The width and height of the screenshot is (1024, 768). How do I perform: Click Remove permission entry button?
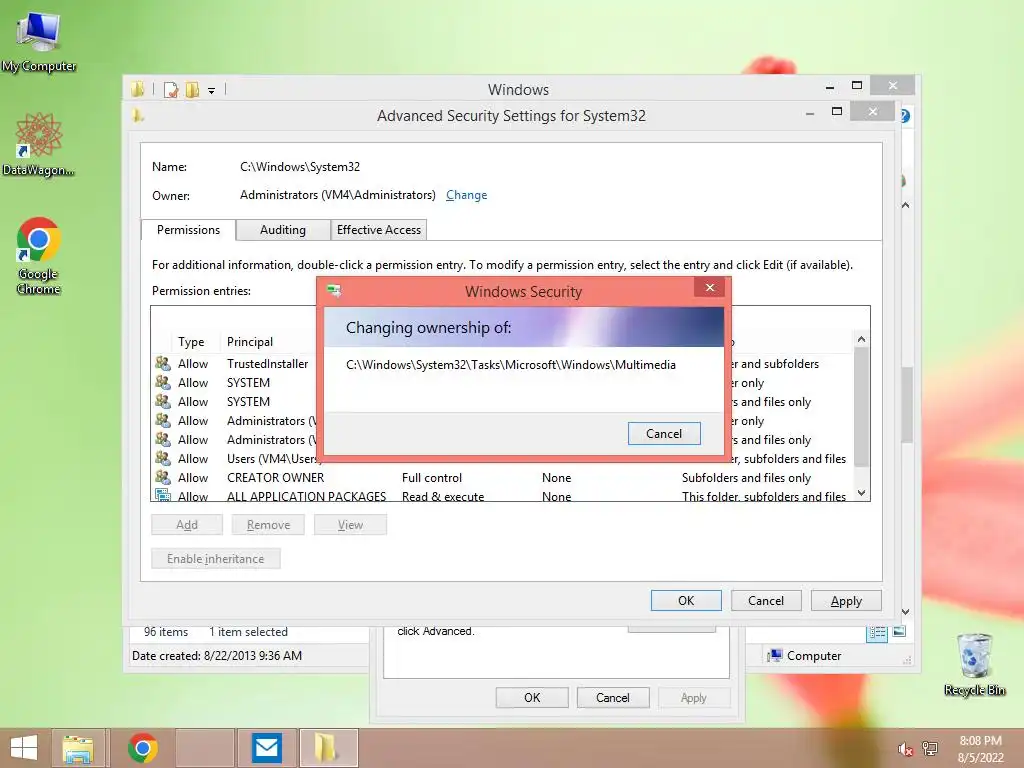click(268, 525)
